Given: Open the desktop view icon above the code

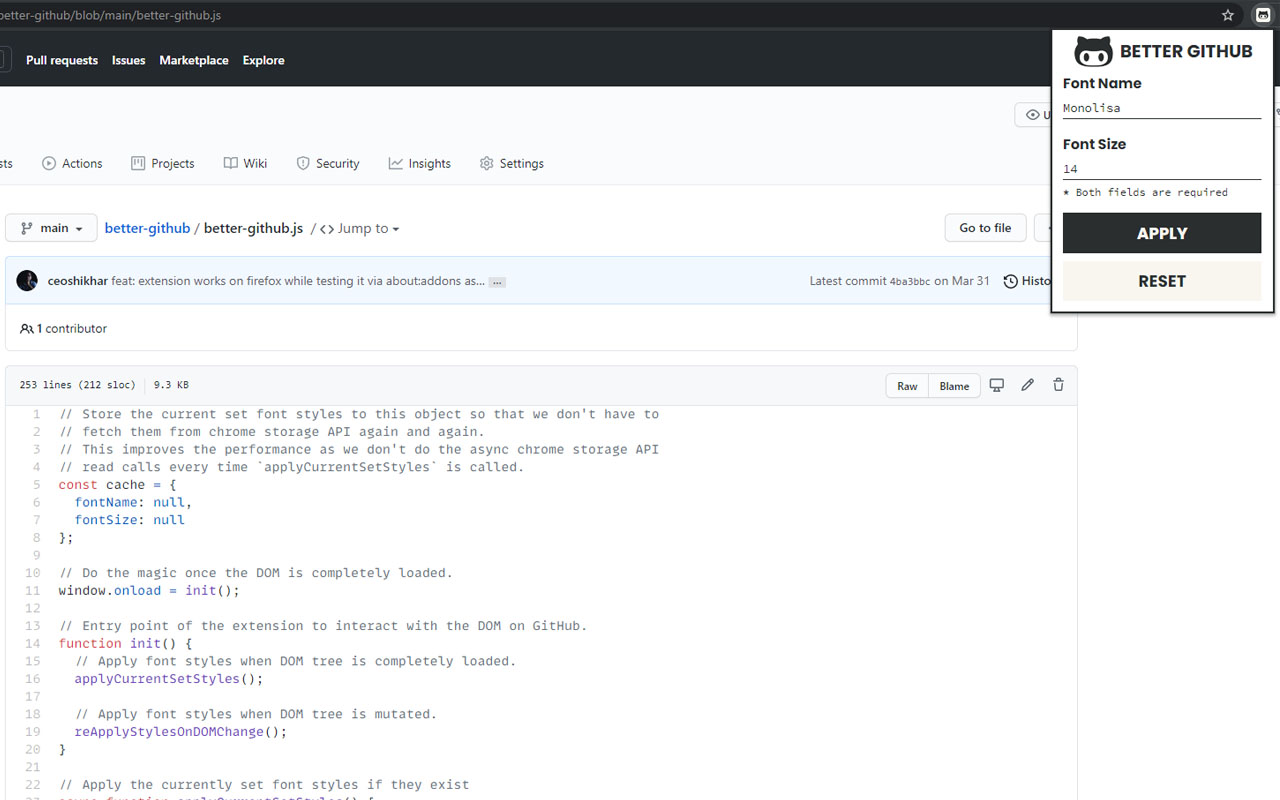Looking at the screenshot, I should [996, 384].
